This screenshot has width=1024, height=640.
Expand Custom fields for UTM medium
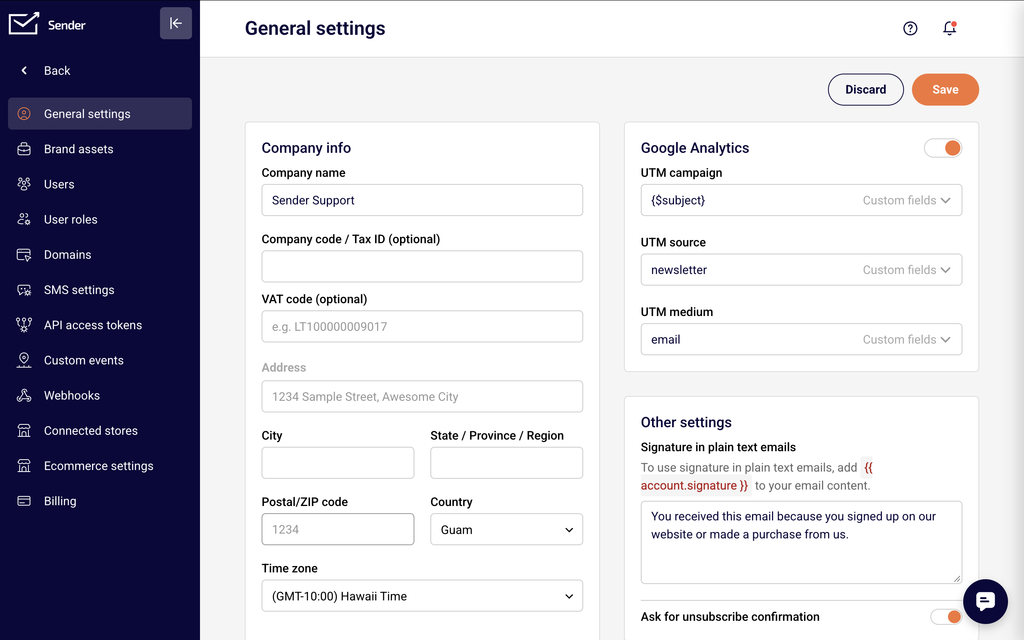(x=906, y=340)
